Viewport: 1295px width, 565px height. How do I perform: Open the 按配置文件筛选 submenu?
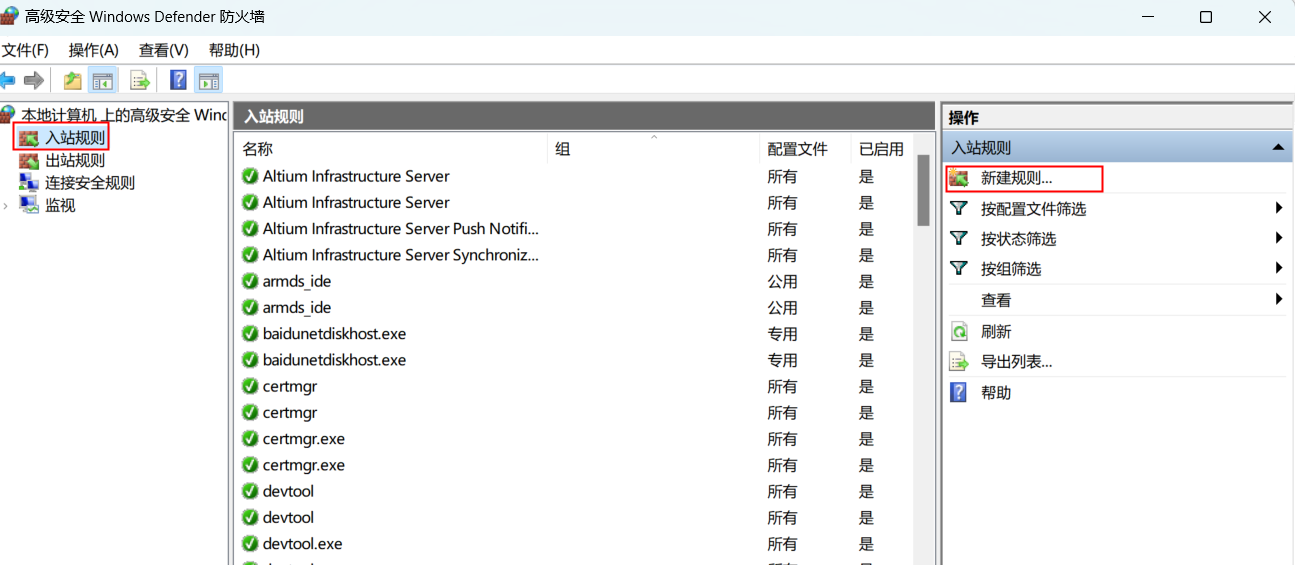click(1033, 209)
